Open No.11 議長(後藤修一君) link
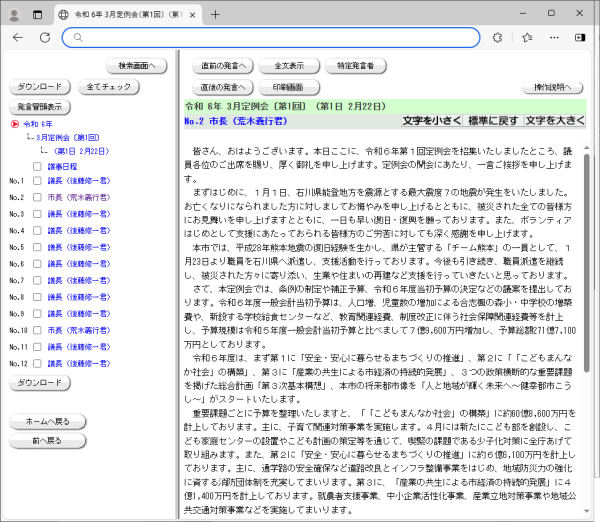 point(79,347)
